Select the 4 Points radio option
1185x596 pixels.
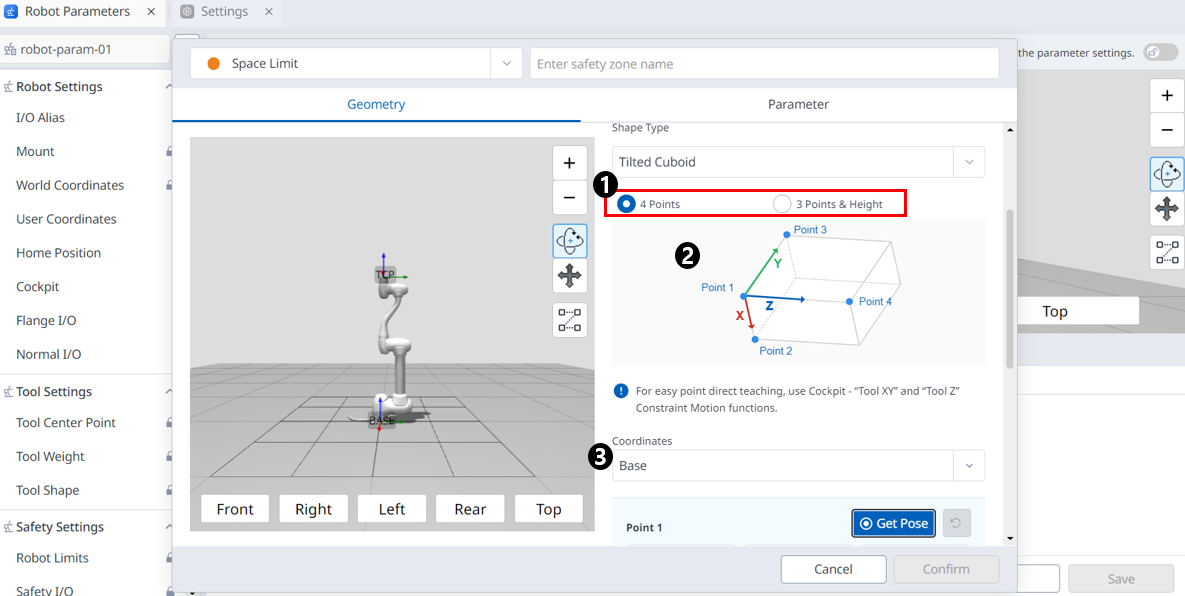pyautogui.click(x=627, y=204)
